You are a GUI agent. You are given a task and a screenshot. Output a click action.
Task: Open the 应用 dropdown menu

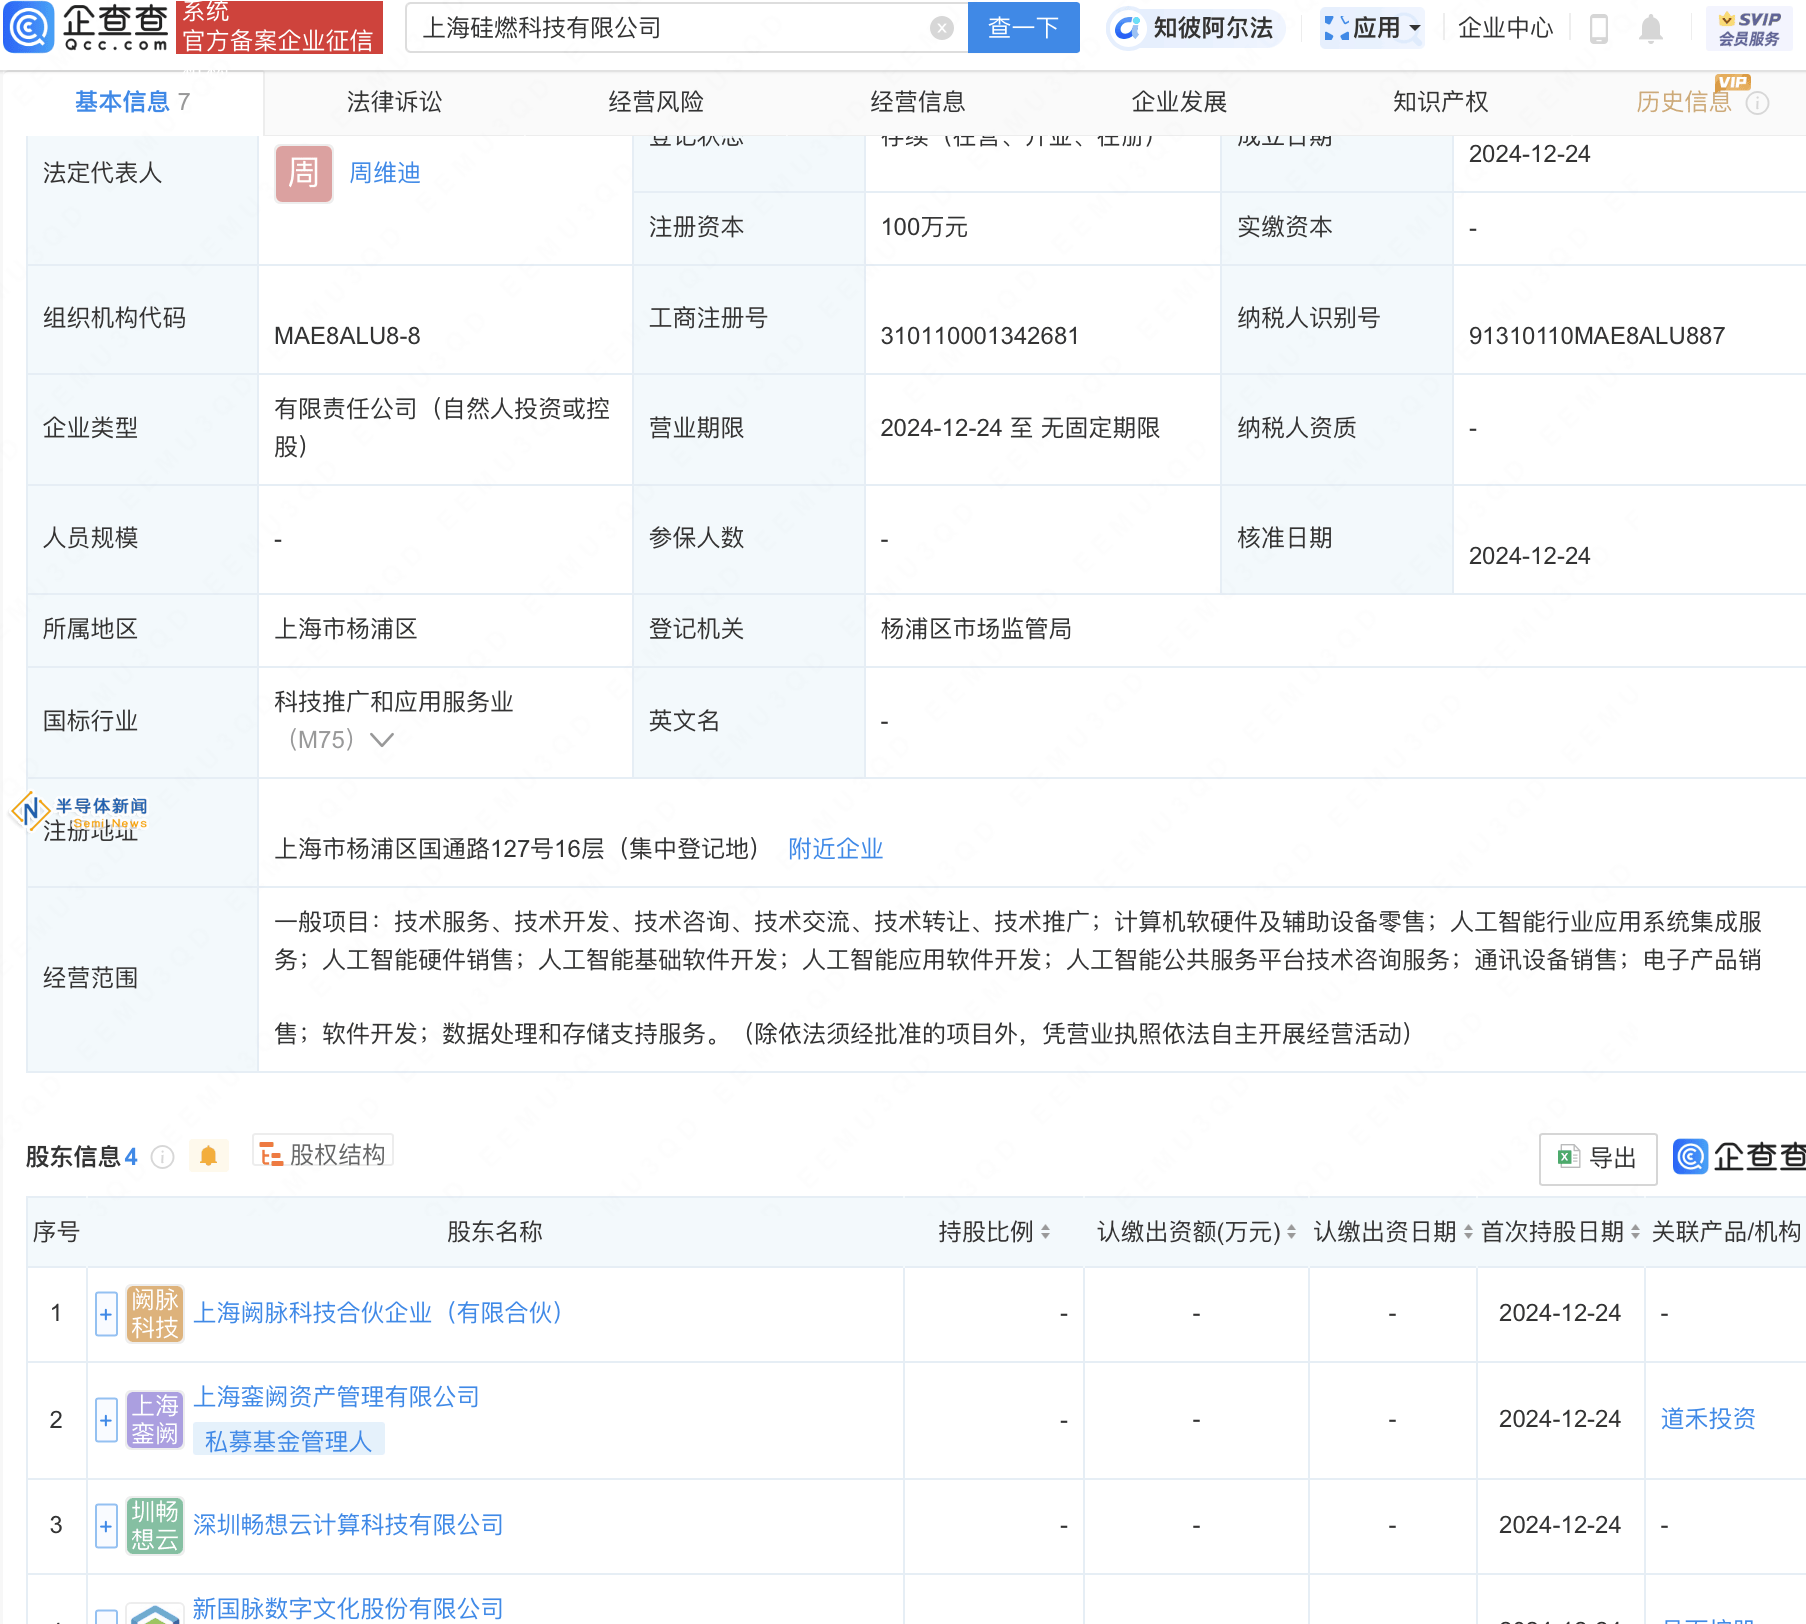(1373, 28)
